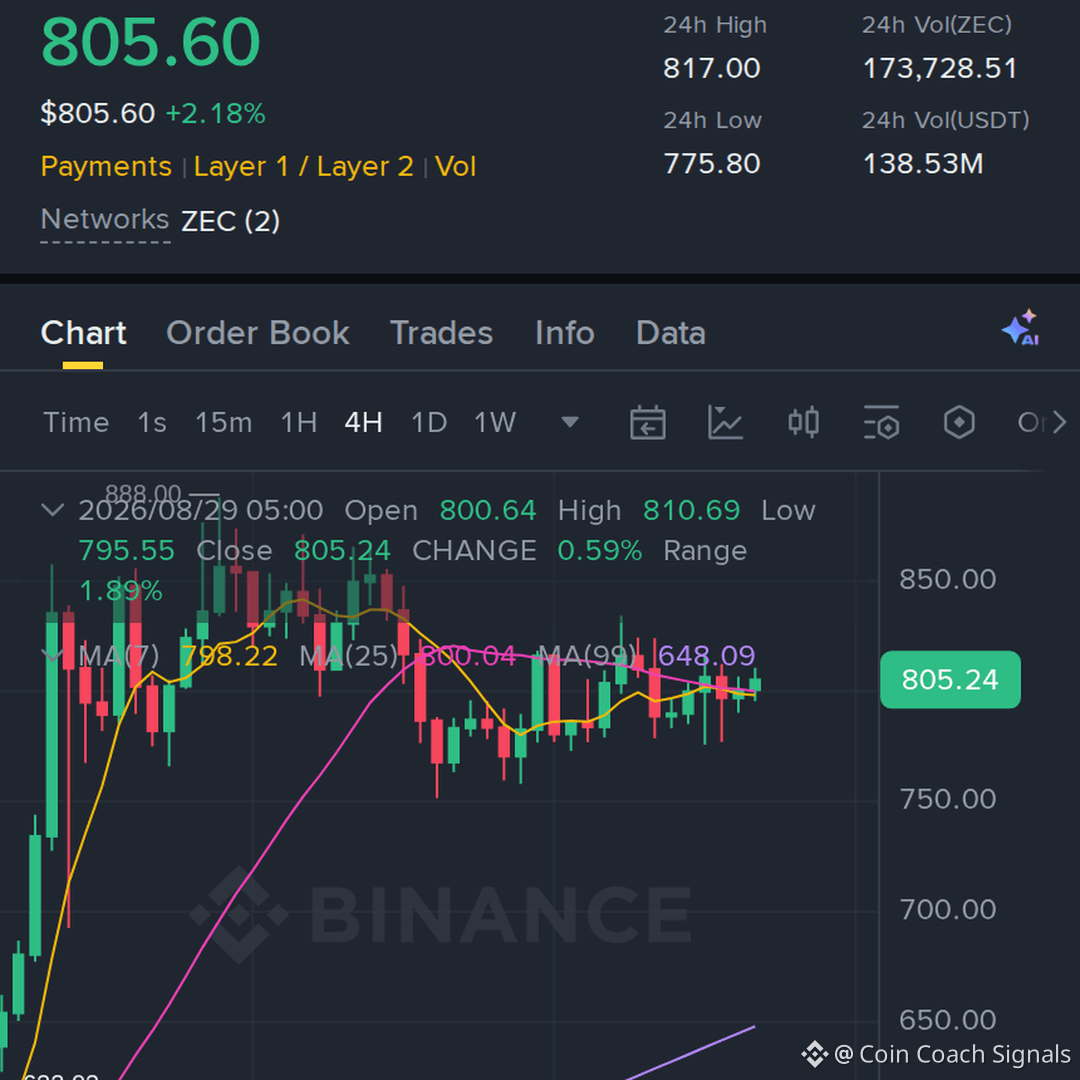Select the Time chart interval
The width and height of the screenshot is (1080, 1080).
coord(76,422)
